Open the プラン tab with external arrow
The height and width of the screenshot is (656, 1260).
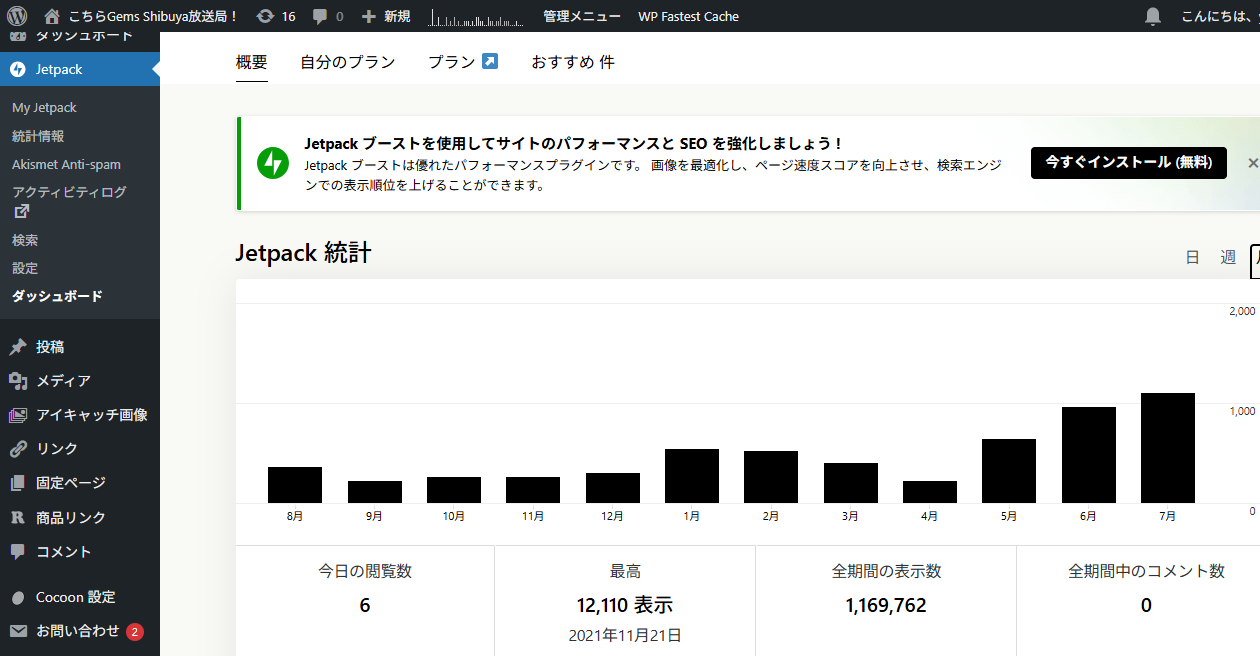coord(463,62)
